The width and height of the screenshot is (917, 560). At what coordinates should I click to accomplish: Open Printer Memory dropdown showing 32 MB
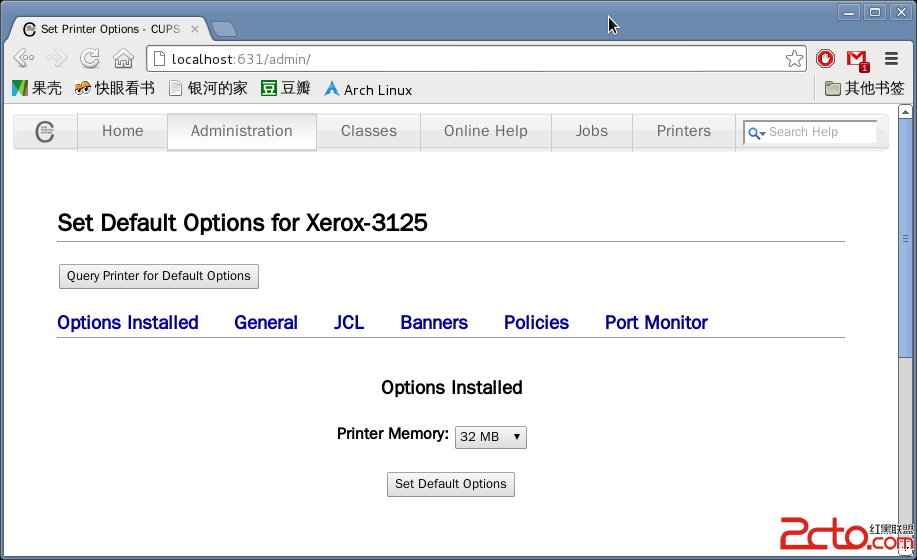pos(491,437)
